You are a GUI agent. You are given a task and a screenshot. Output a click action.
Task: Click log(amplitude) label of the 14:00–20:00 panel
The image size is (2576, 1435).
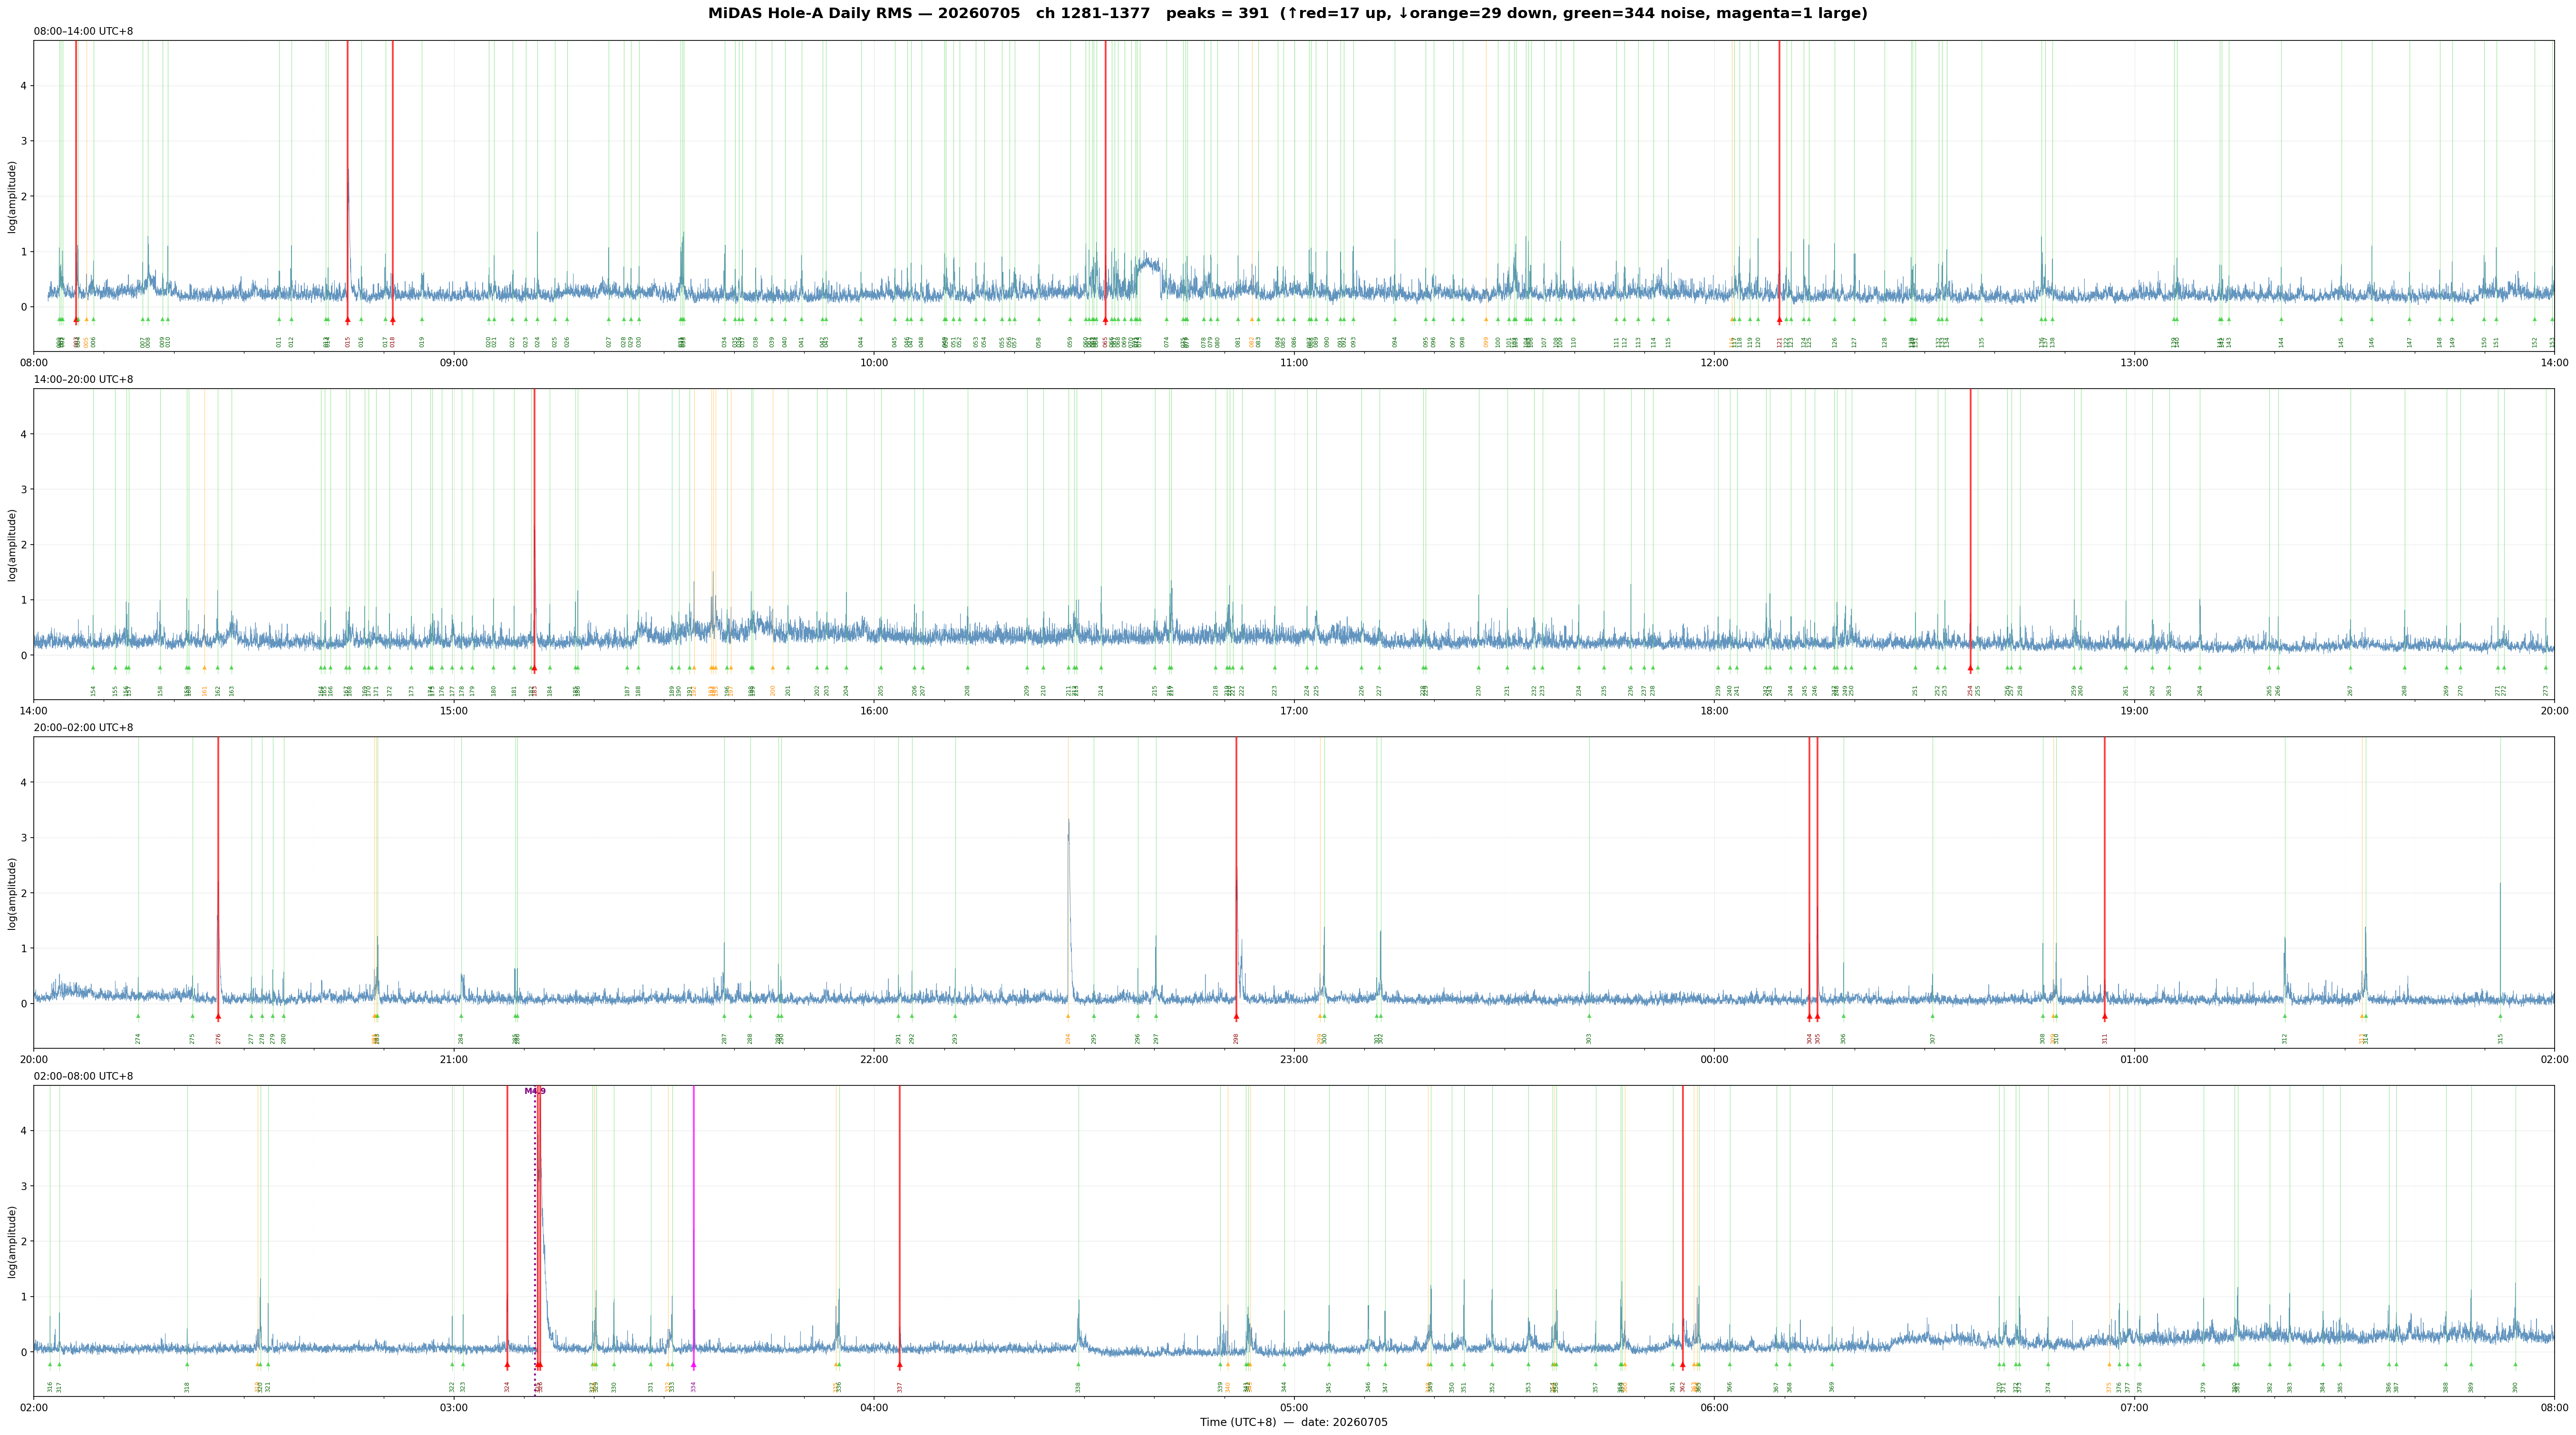12,544
